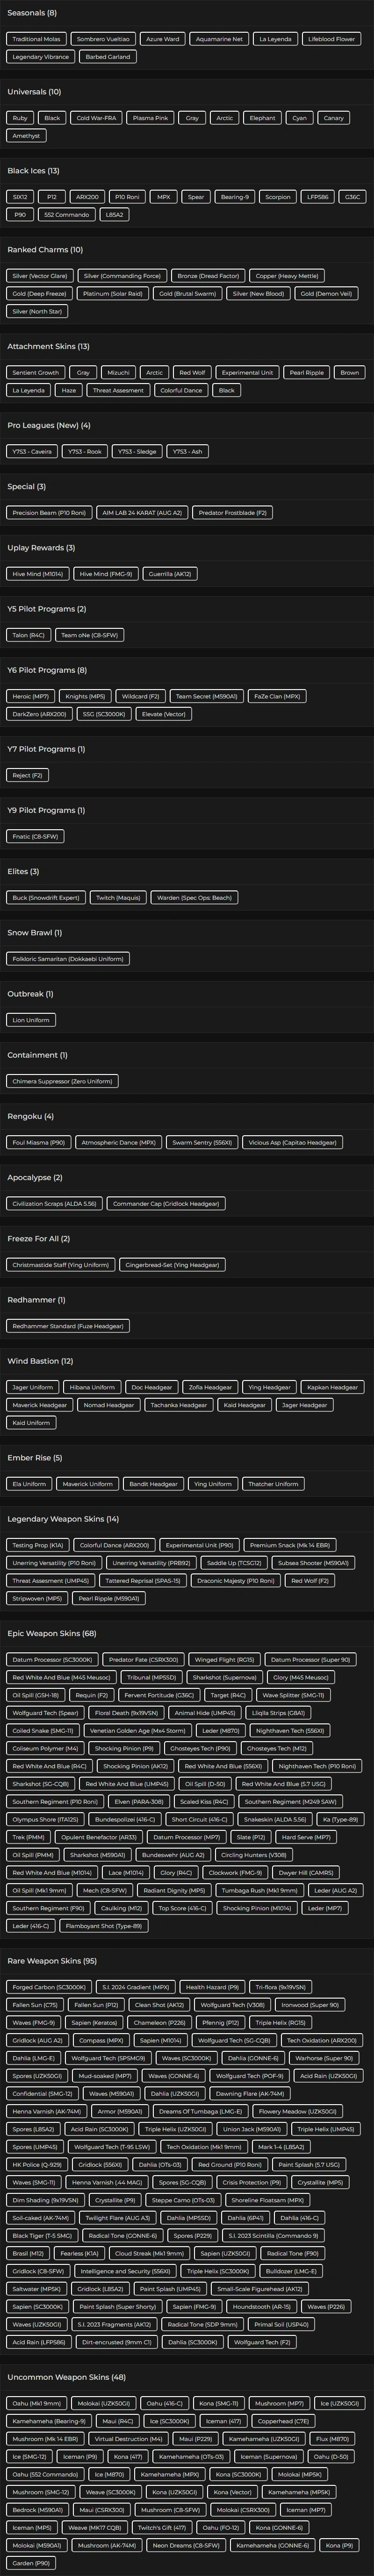Click the Swarm Sentry (556XI) tag
Image resolution: width=374 pixels, height=2576 pixels.
pyautogui.click(x=202, y=1142)
